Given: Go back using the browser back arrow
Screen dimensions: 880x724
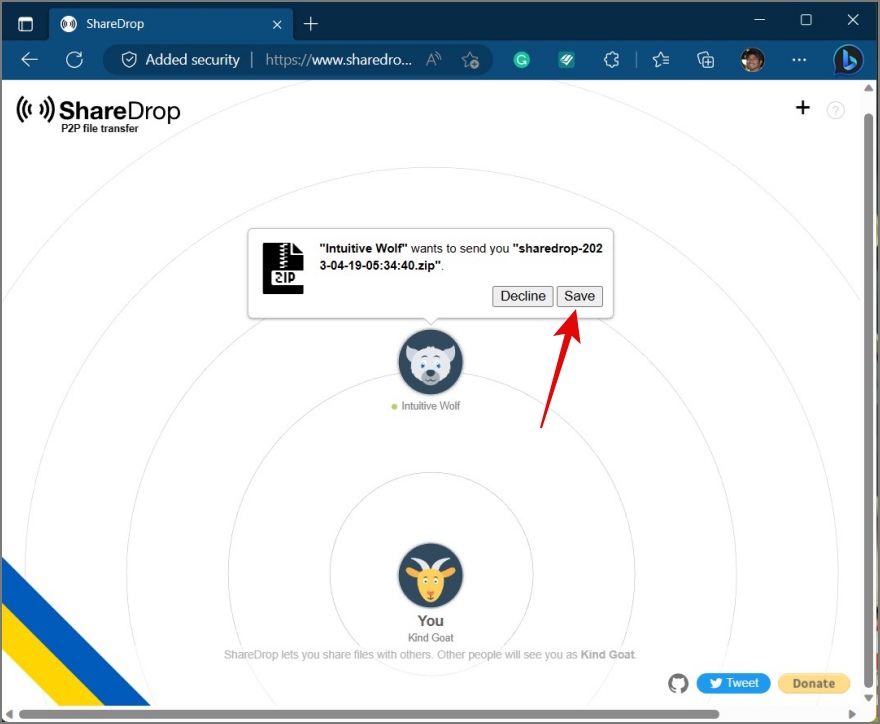Looking at the screenshot, I should tap(29, 59).
